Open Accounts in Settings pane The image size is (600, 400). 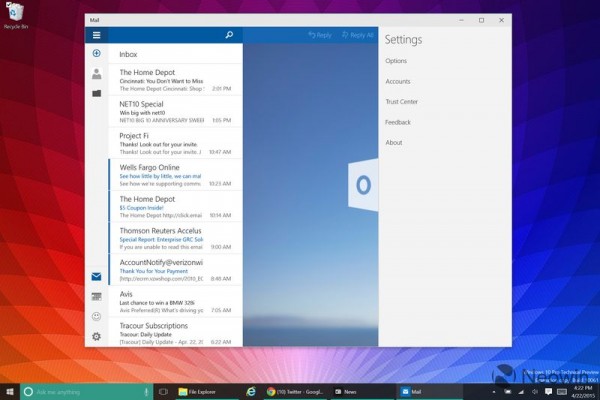tap(398, 81)
